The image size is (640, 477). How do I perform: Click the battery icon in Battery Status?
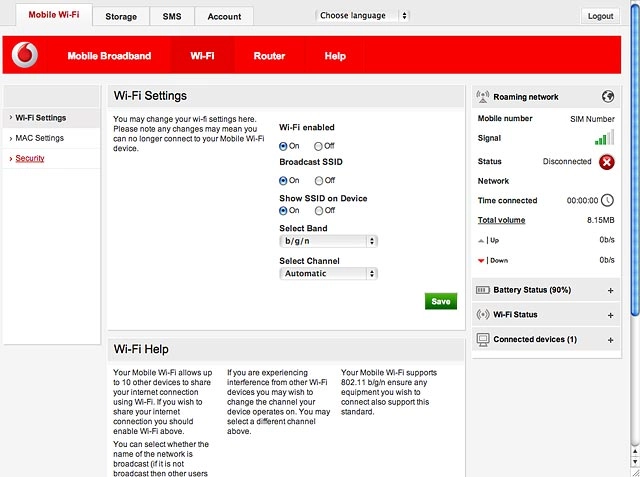(x=483, y=290)
